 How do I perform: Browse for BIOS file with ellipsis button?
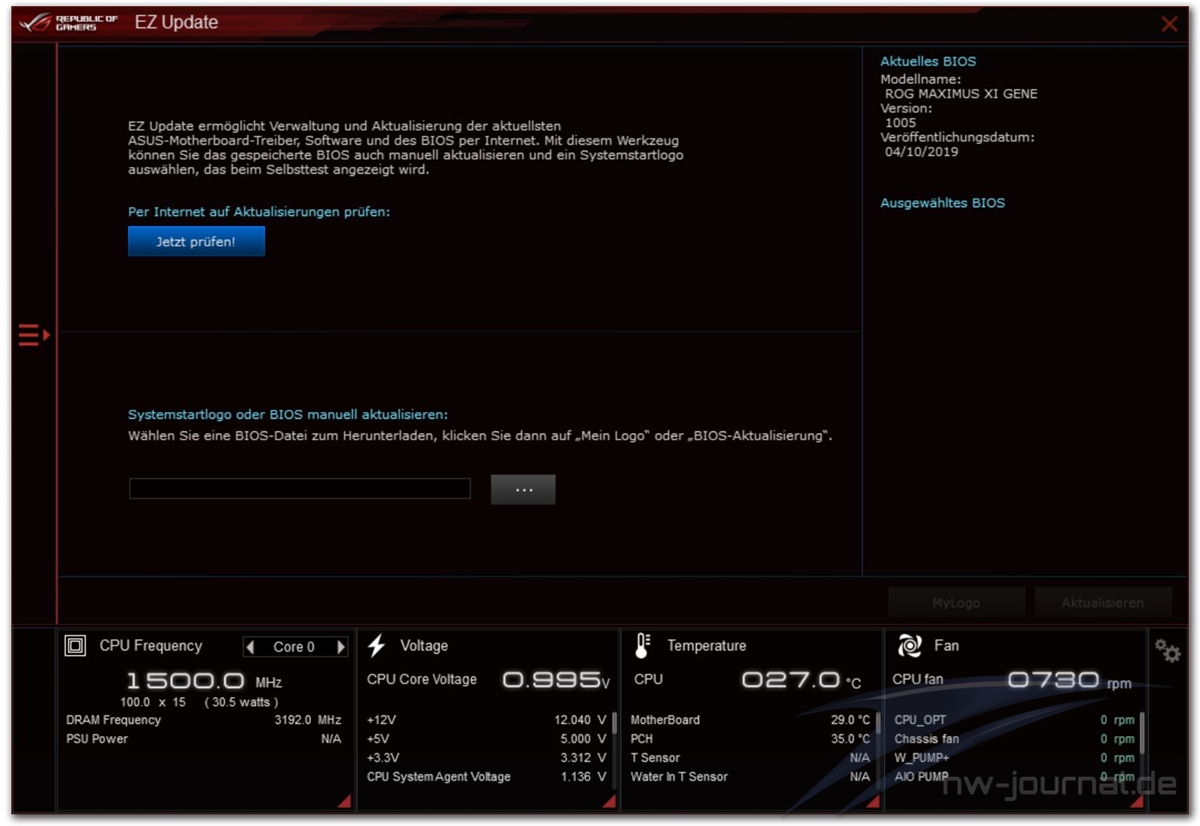pos(523,489)
